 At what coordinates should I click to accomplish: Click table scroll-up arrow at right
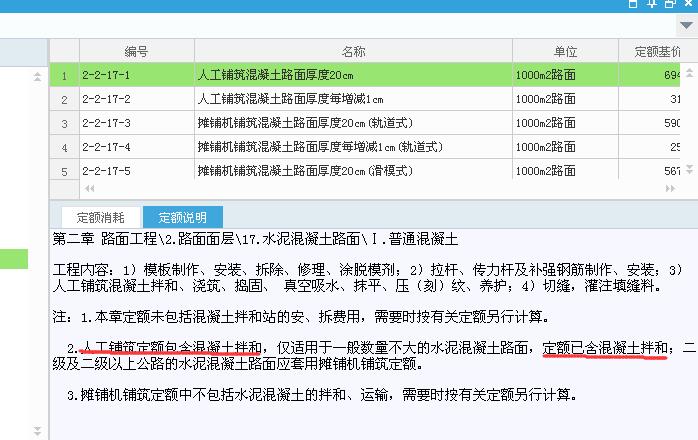[x=689, y=73]
